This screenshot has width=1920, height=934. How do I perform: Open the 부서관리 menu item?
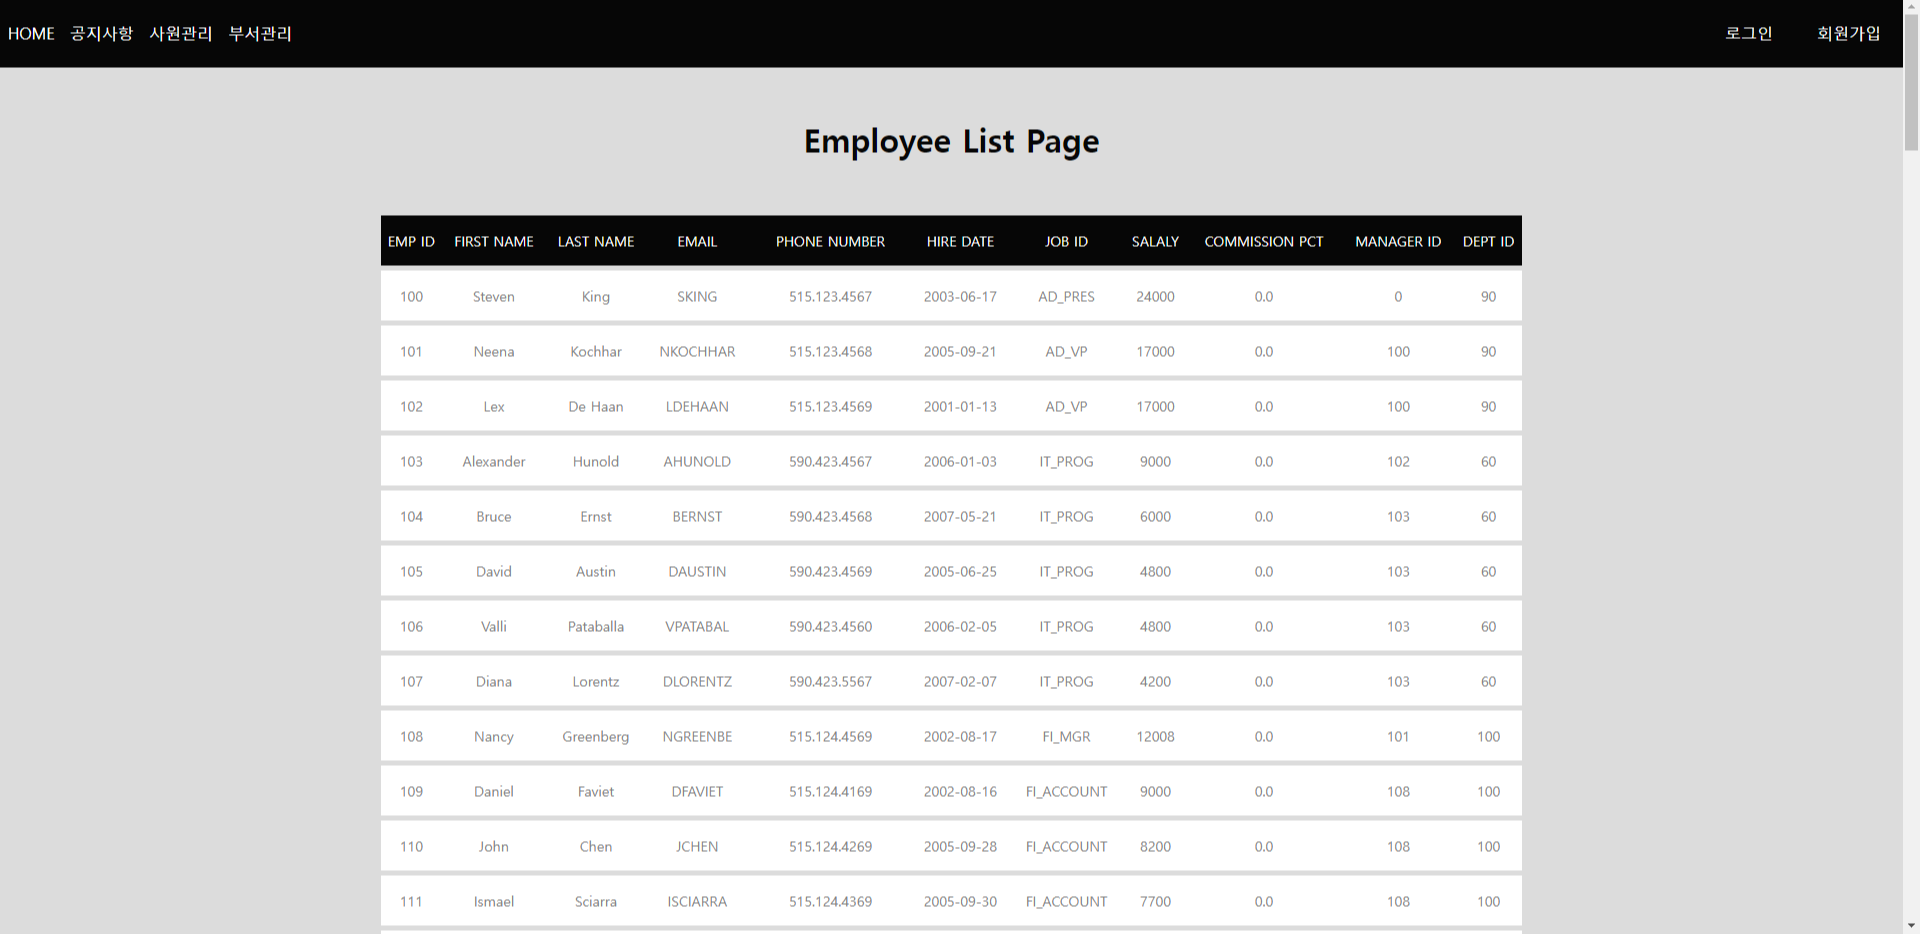pos(260,33)
